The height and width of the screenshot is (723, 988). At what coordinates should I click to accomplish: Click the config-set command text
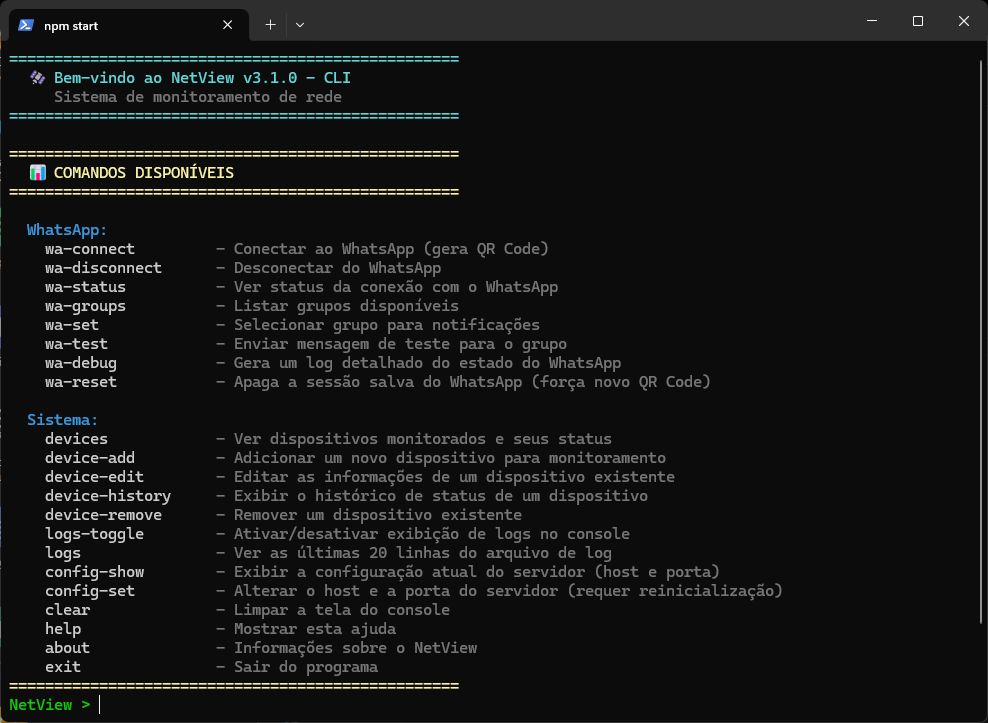tap(90, 591)
